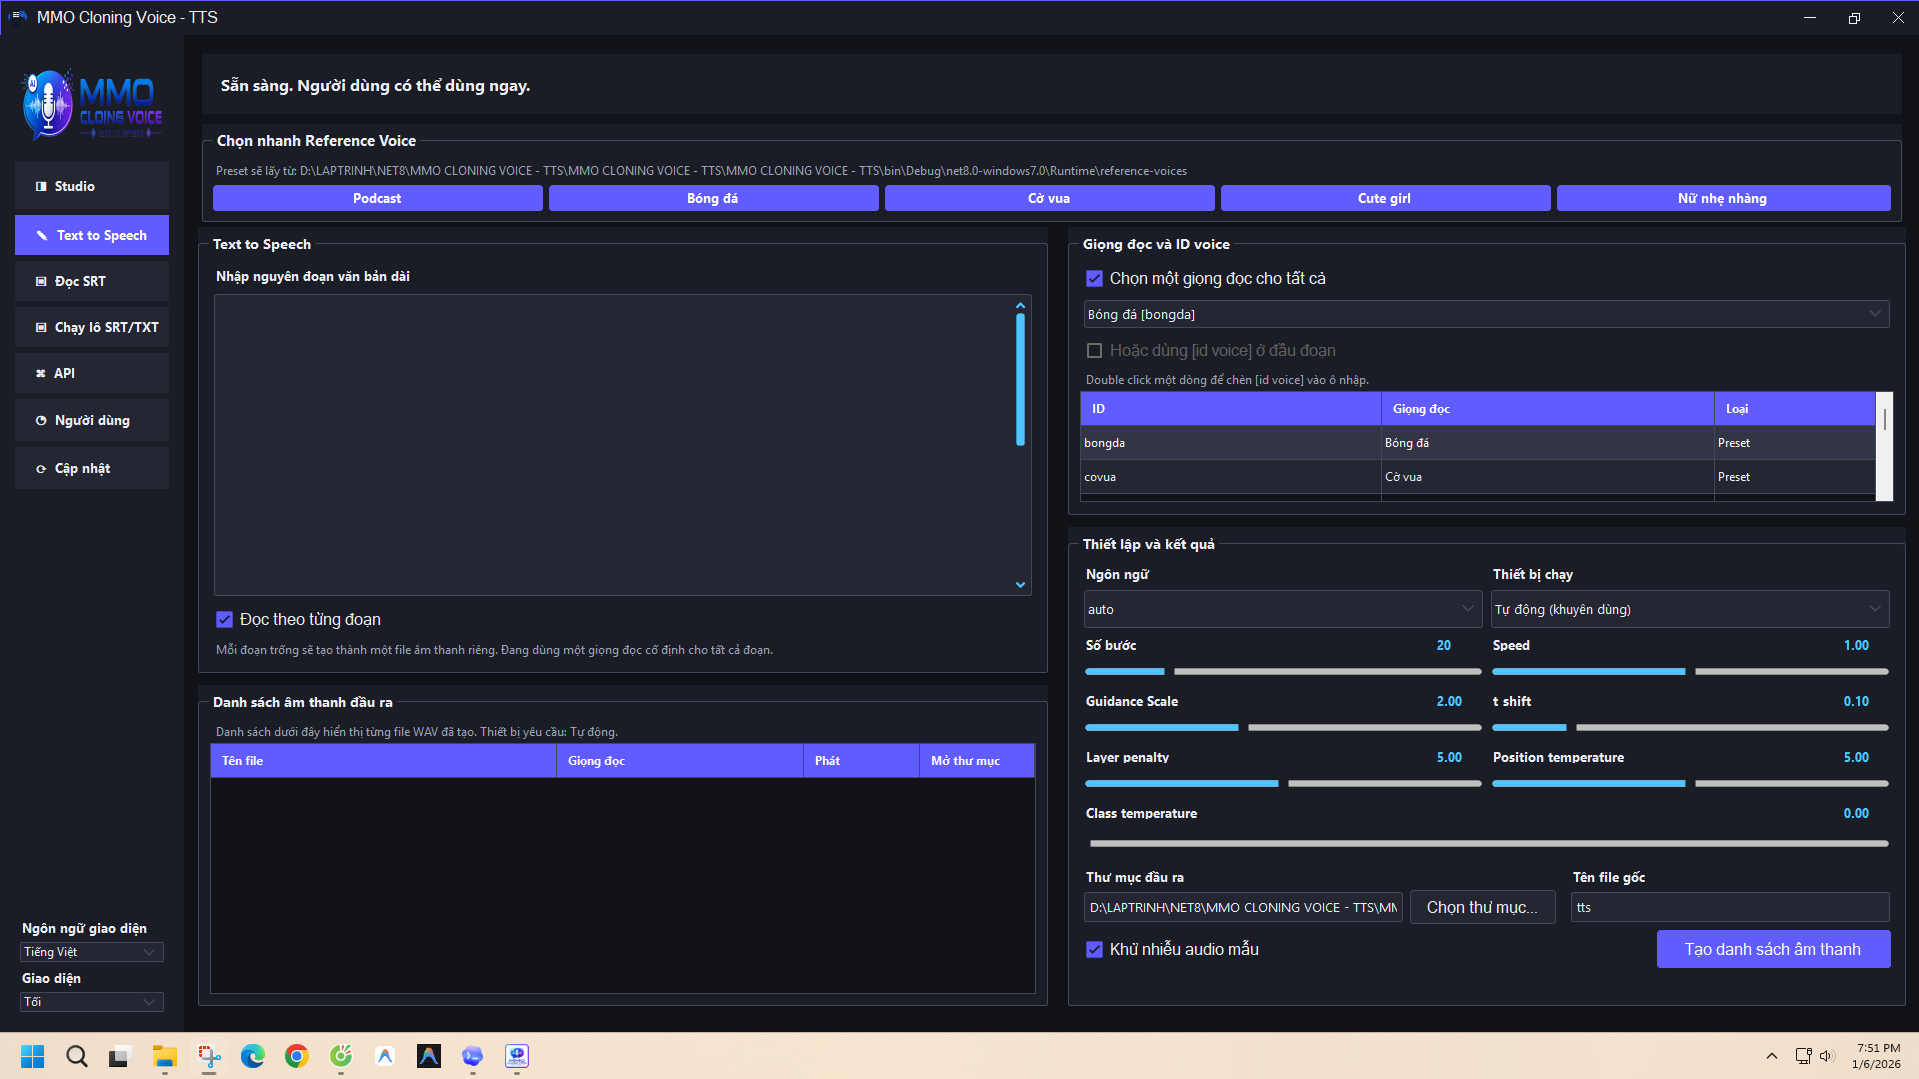Open the Cập nhật page
The height and width of the screenshot is (1079, 1919).
[92, 468]
